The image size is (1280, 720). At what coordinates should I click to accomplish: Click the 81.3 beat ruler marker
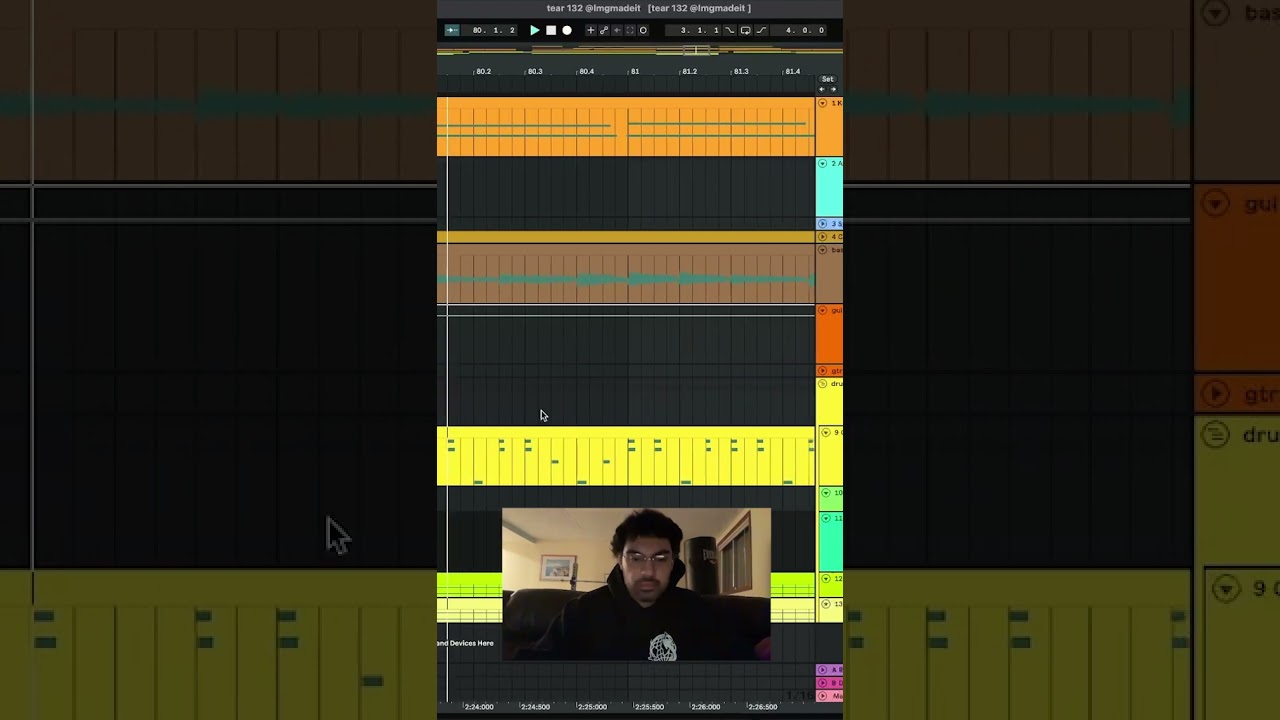click(x=740, y=71)
